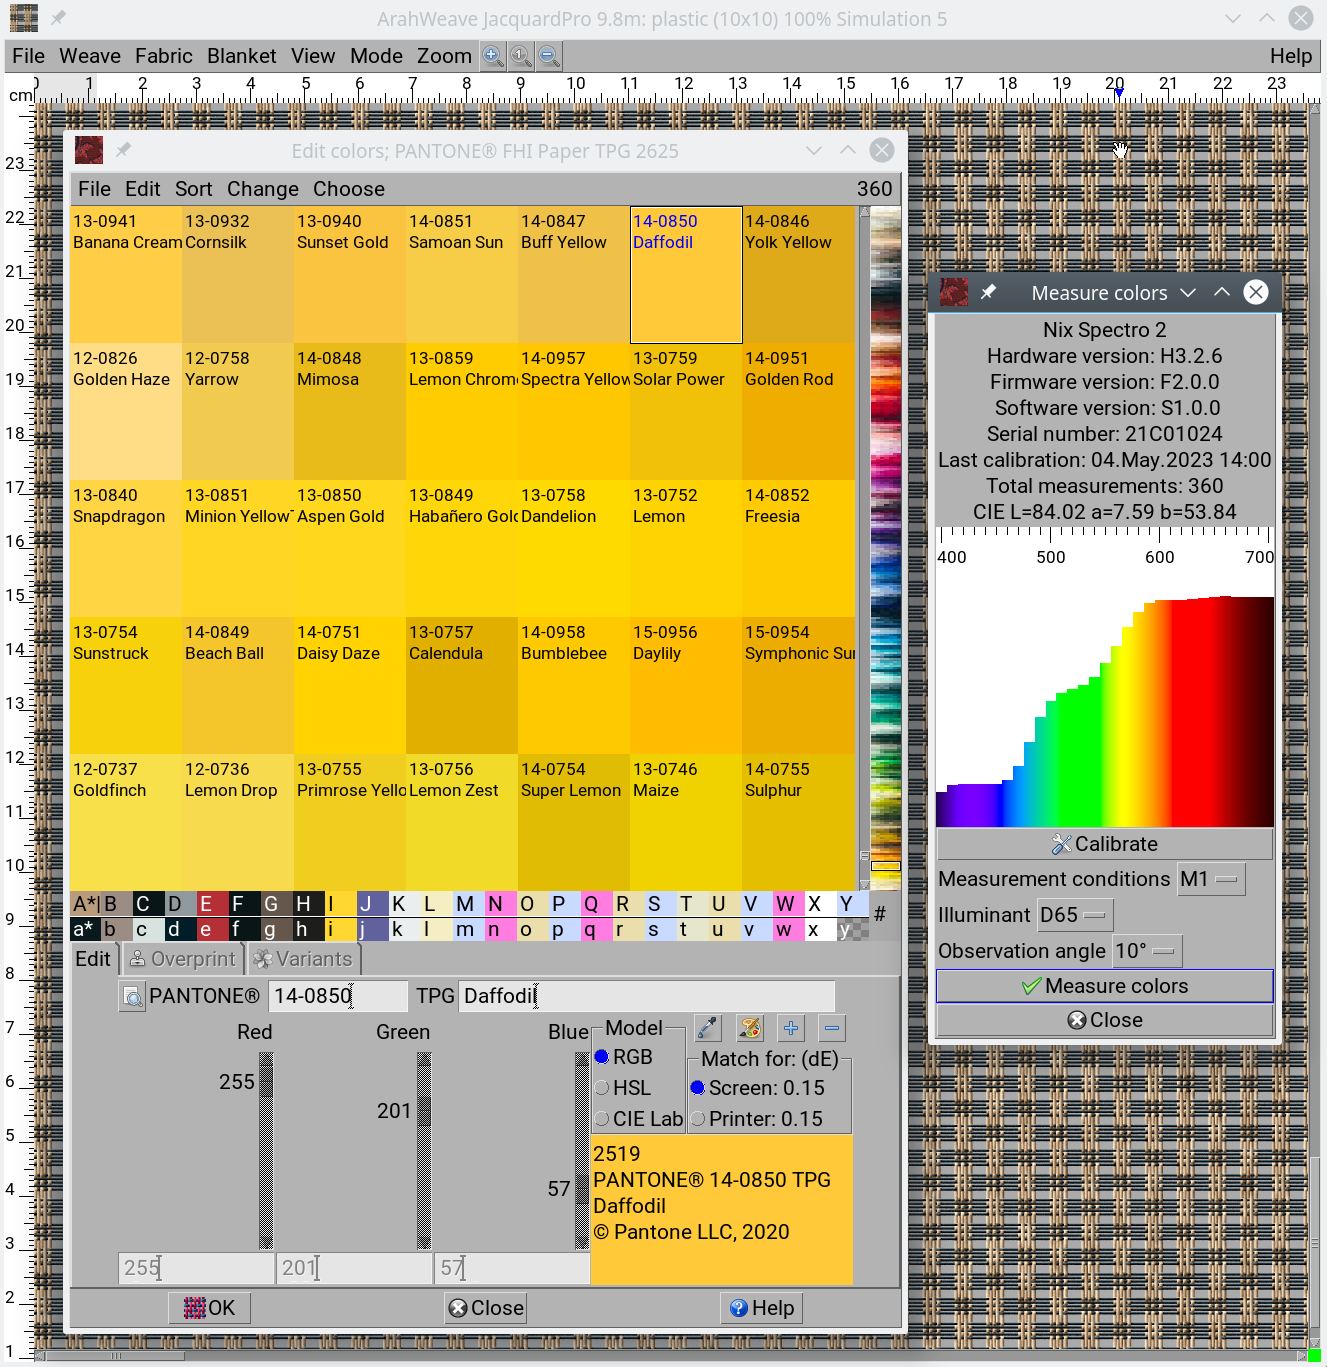Image resolution: width=1327 pixels, height=1367 pixels.
Task: Maximize the Edit colors window with up chevron
Action: [x=848, y=150]
